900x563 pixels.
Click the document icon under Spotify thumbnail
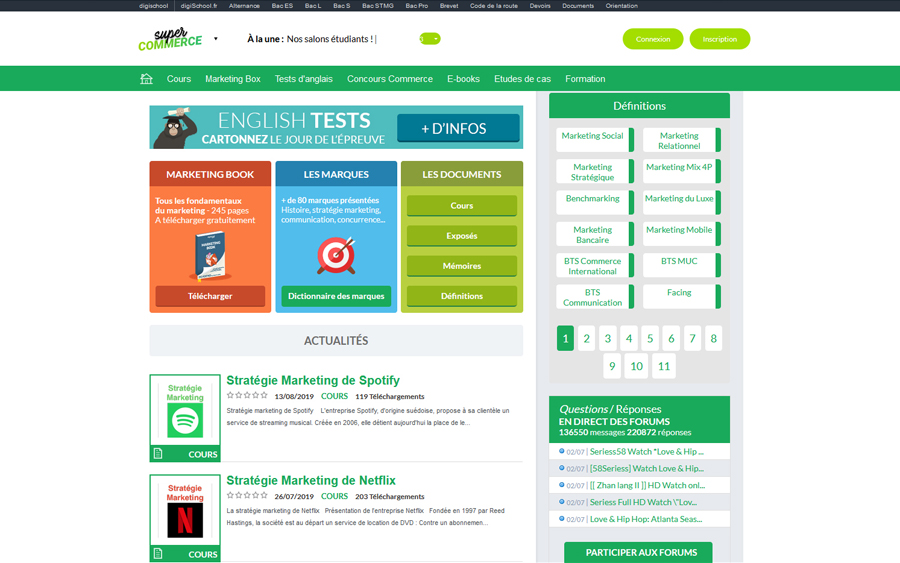pos(158,454)
